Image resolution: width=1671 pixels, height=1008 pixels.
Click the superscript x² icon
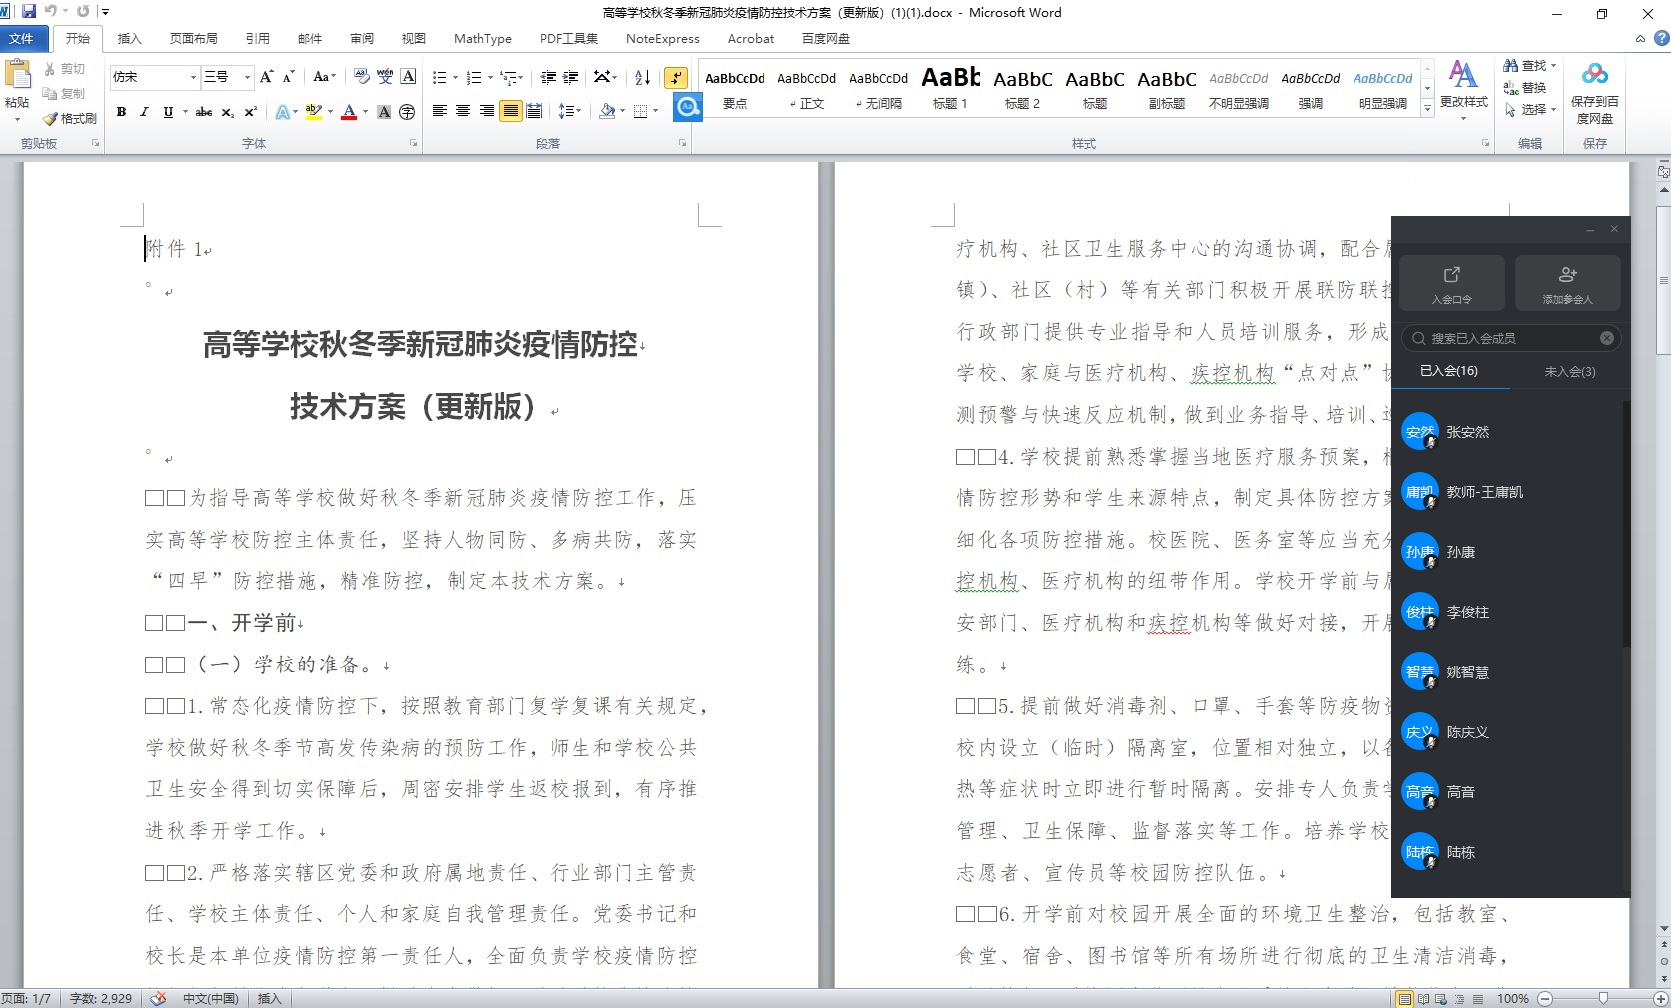251,112
